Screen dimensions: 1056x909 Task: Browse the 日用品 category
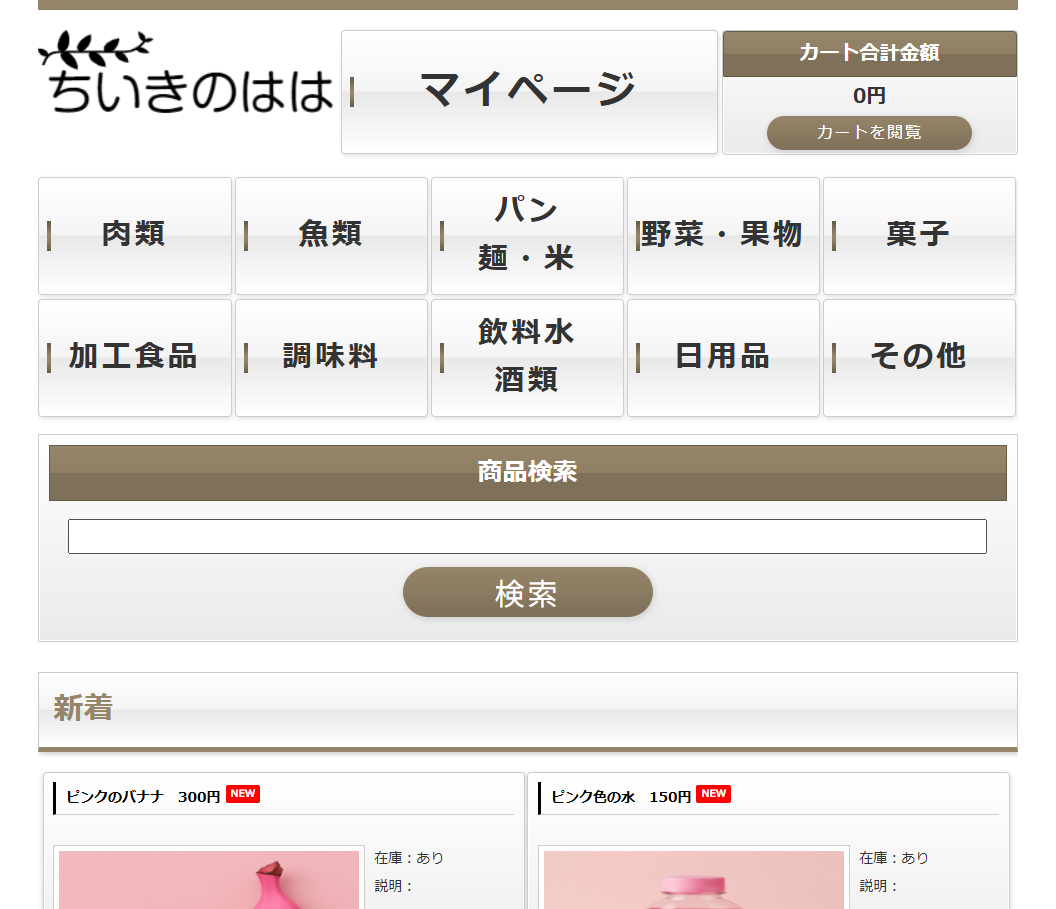722,357
